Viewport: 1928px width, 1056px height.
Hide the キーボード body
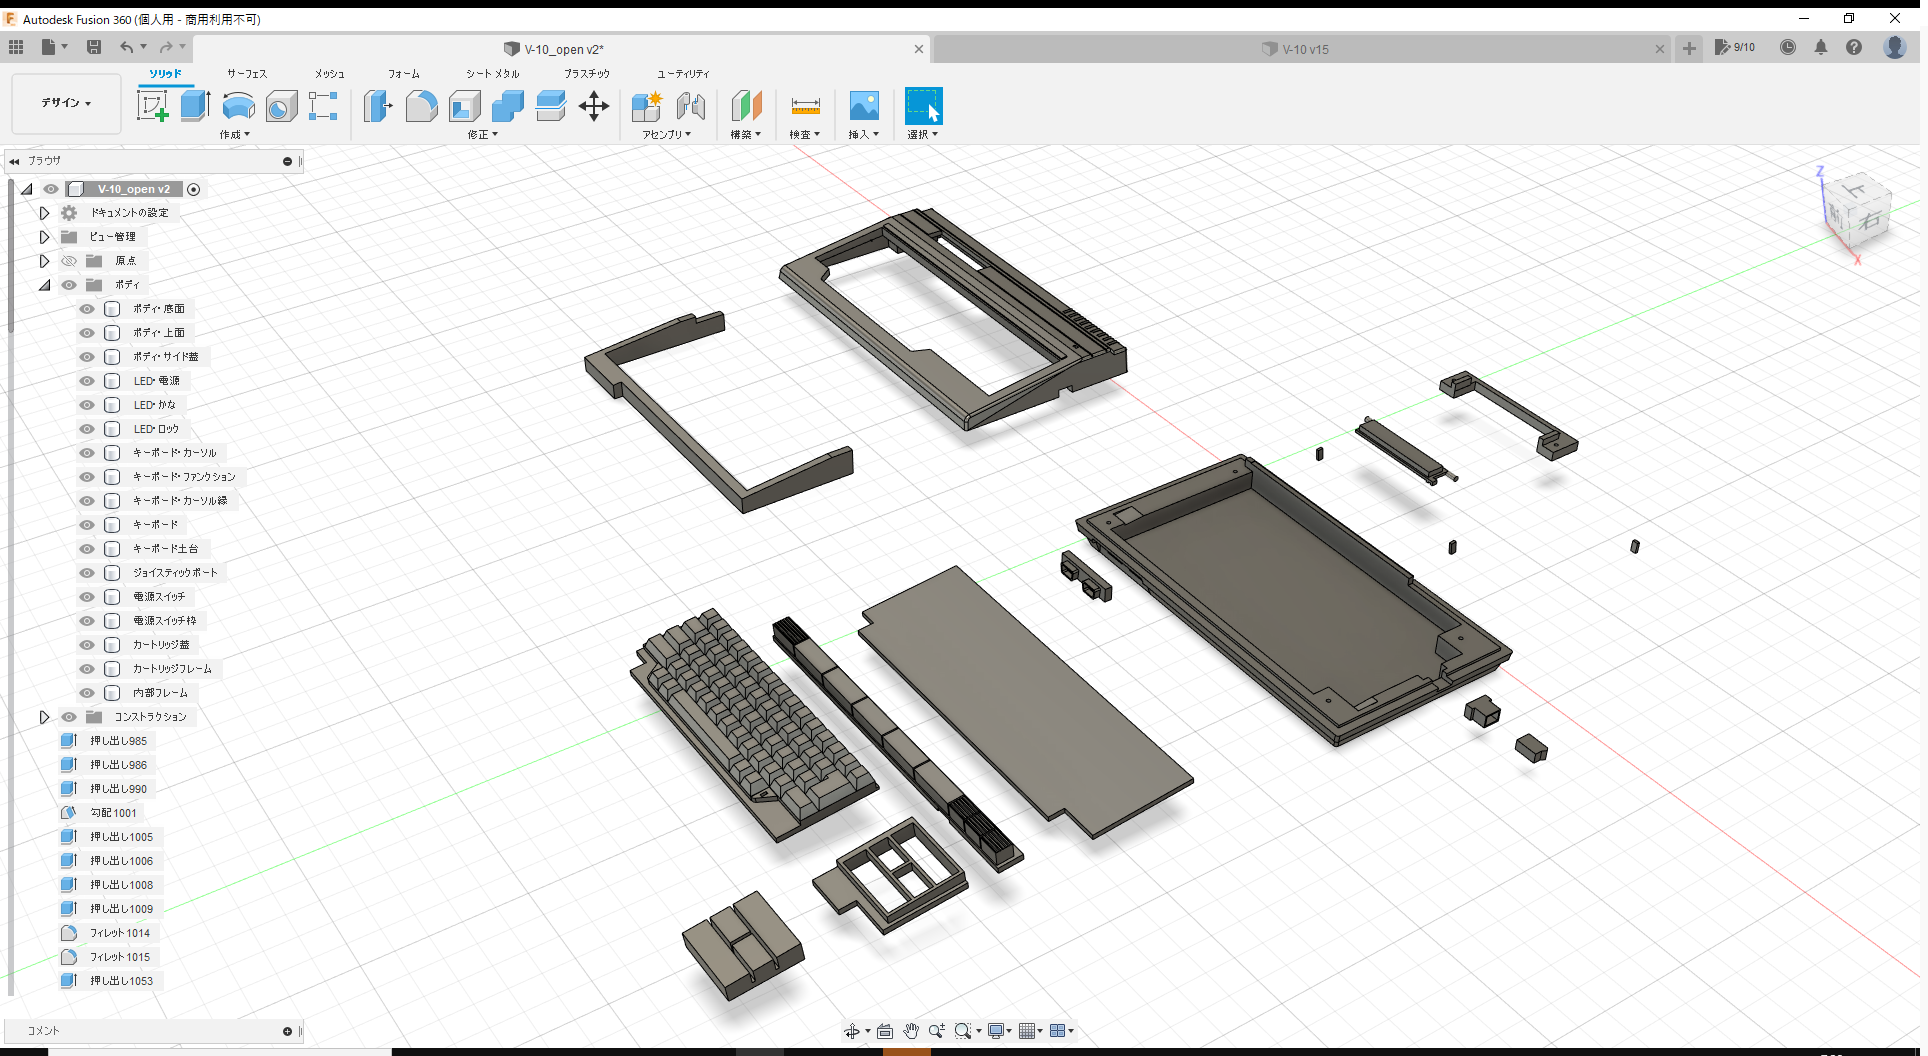pyautogui.click(x=86, y=525)
